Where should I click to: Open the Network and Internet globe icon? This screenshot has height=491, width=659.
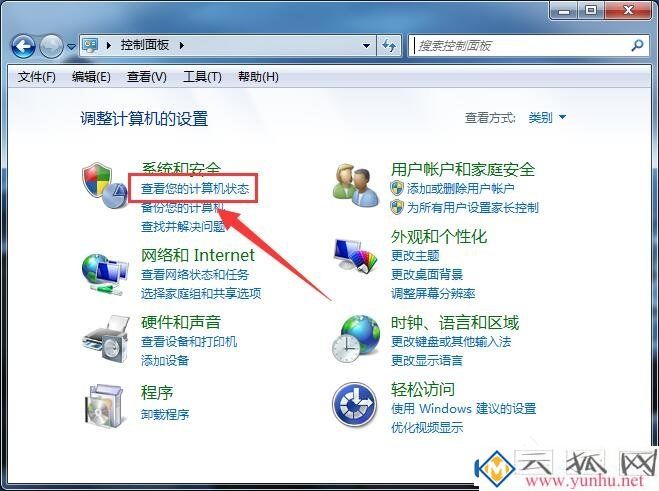click(x=105, y=274)
